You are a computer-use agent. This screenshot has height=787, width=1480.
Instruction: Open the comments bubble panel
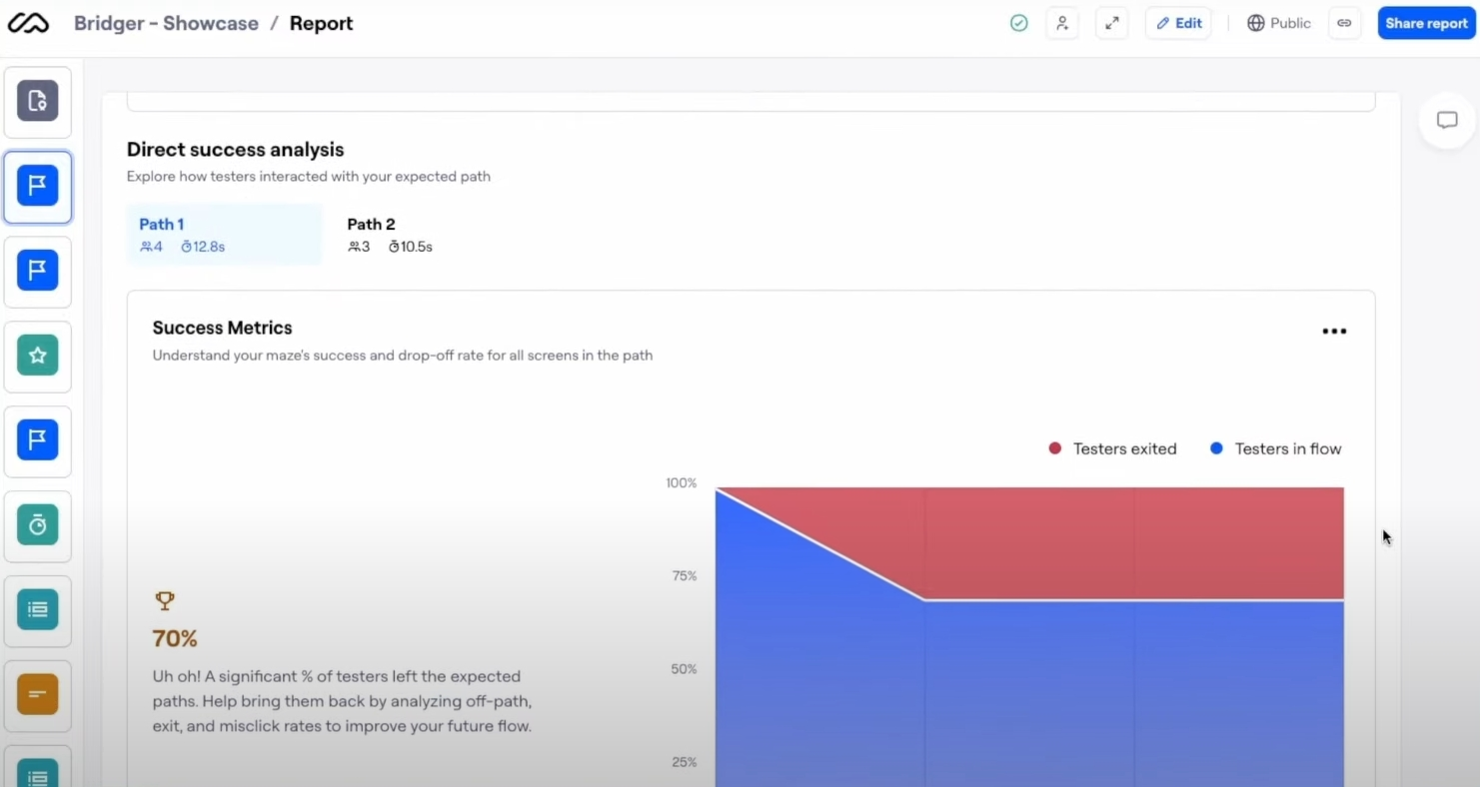(x=1446, y=120)
